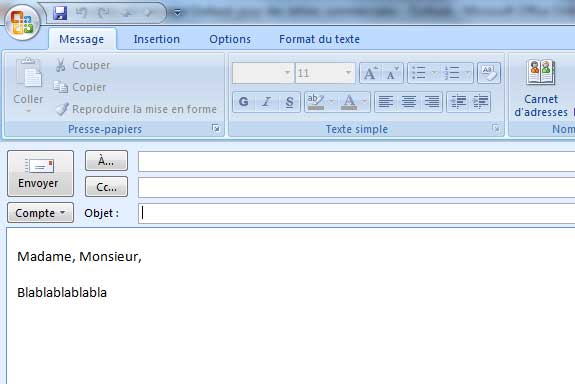Expand the Coller dropdown arrow

28,111
